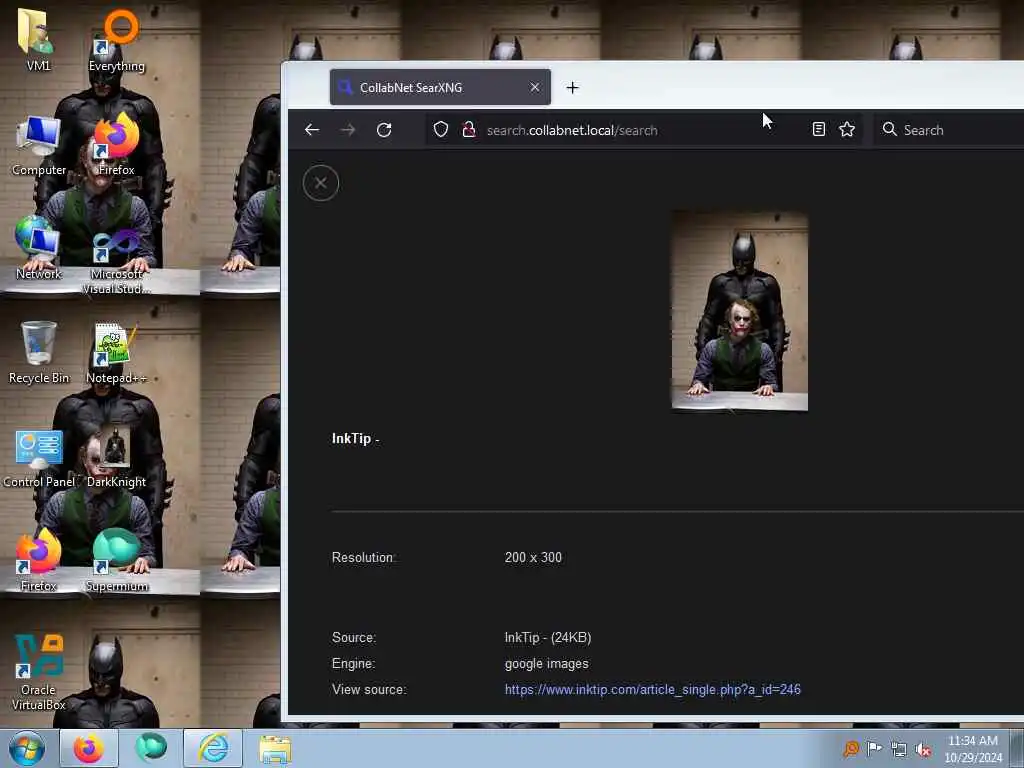Select Firefox in the taskbar

click(x=89, y=748)
